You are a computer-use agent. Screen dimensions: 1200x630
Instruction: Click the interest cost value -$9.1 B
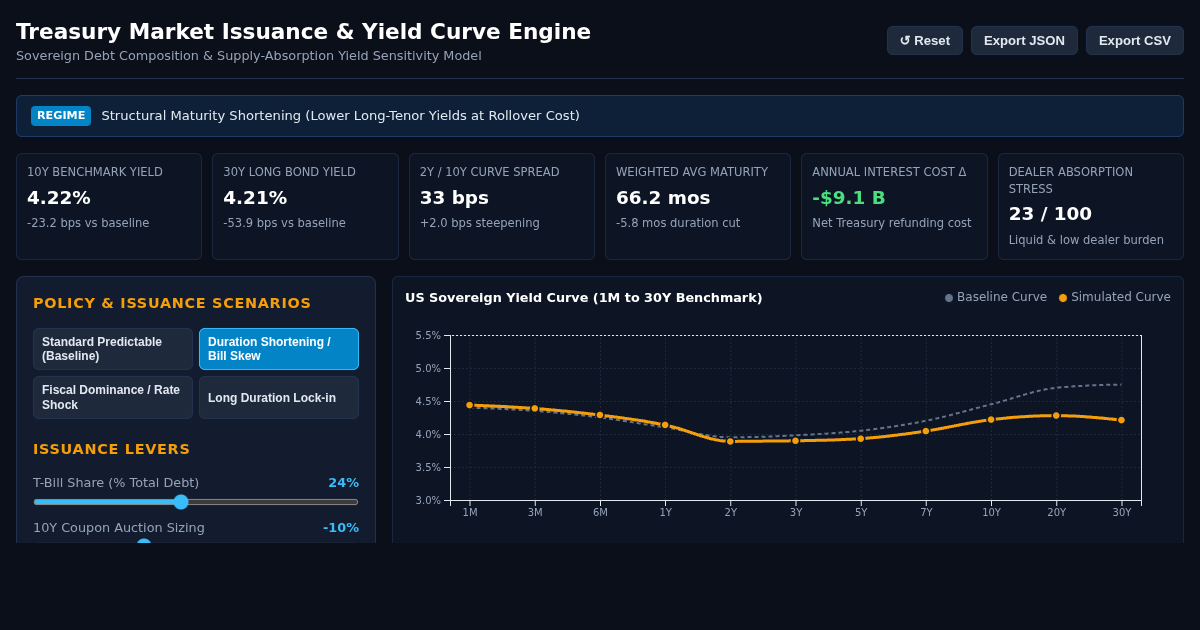pos(849,198)
